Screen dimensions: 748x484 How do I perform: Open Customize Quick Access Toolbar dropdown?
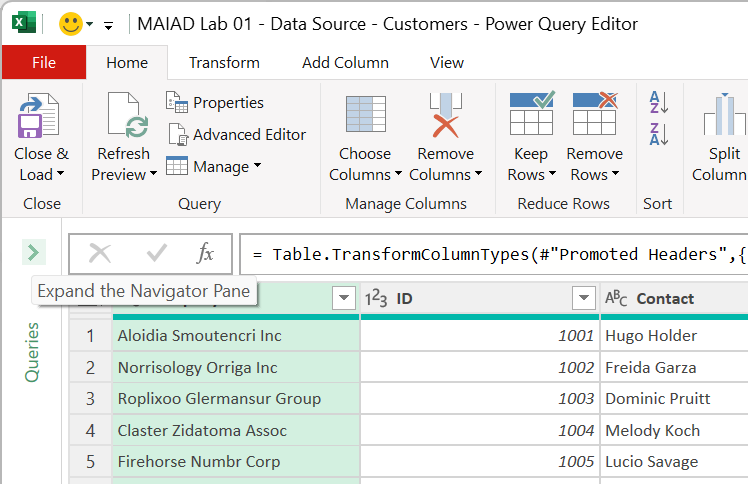pos(109,25)
